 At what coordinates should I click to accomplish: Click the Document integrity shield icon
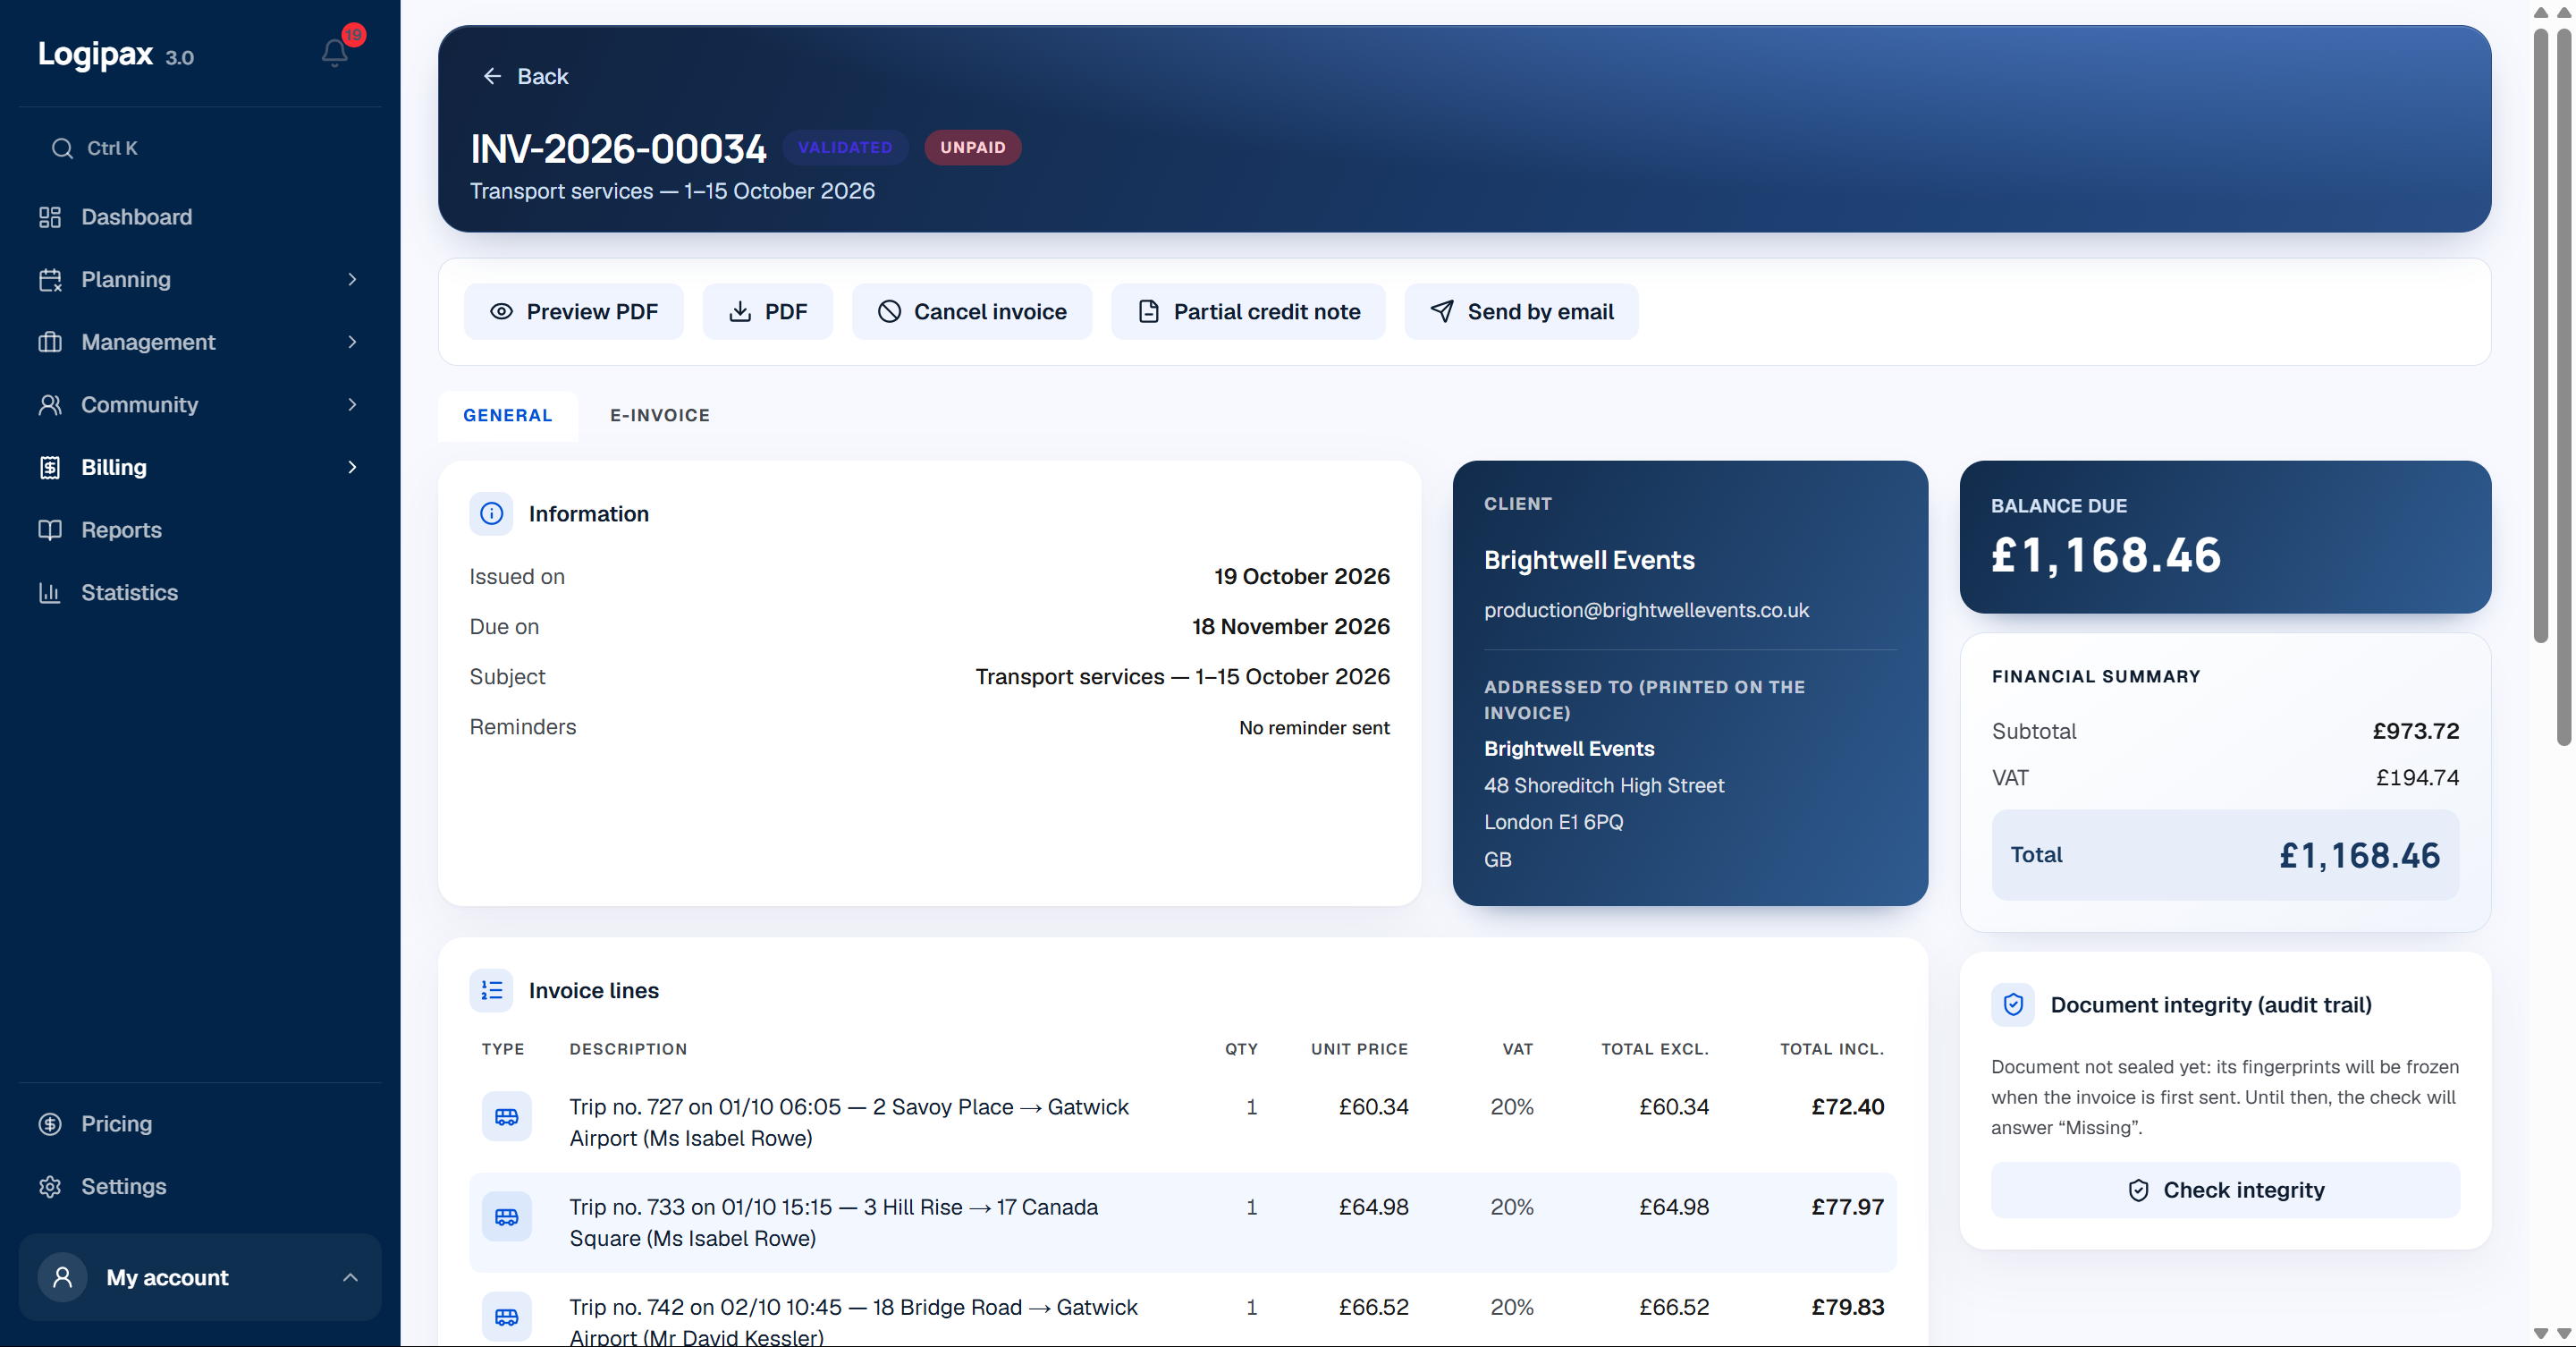click(x=2013, y=1005)
